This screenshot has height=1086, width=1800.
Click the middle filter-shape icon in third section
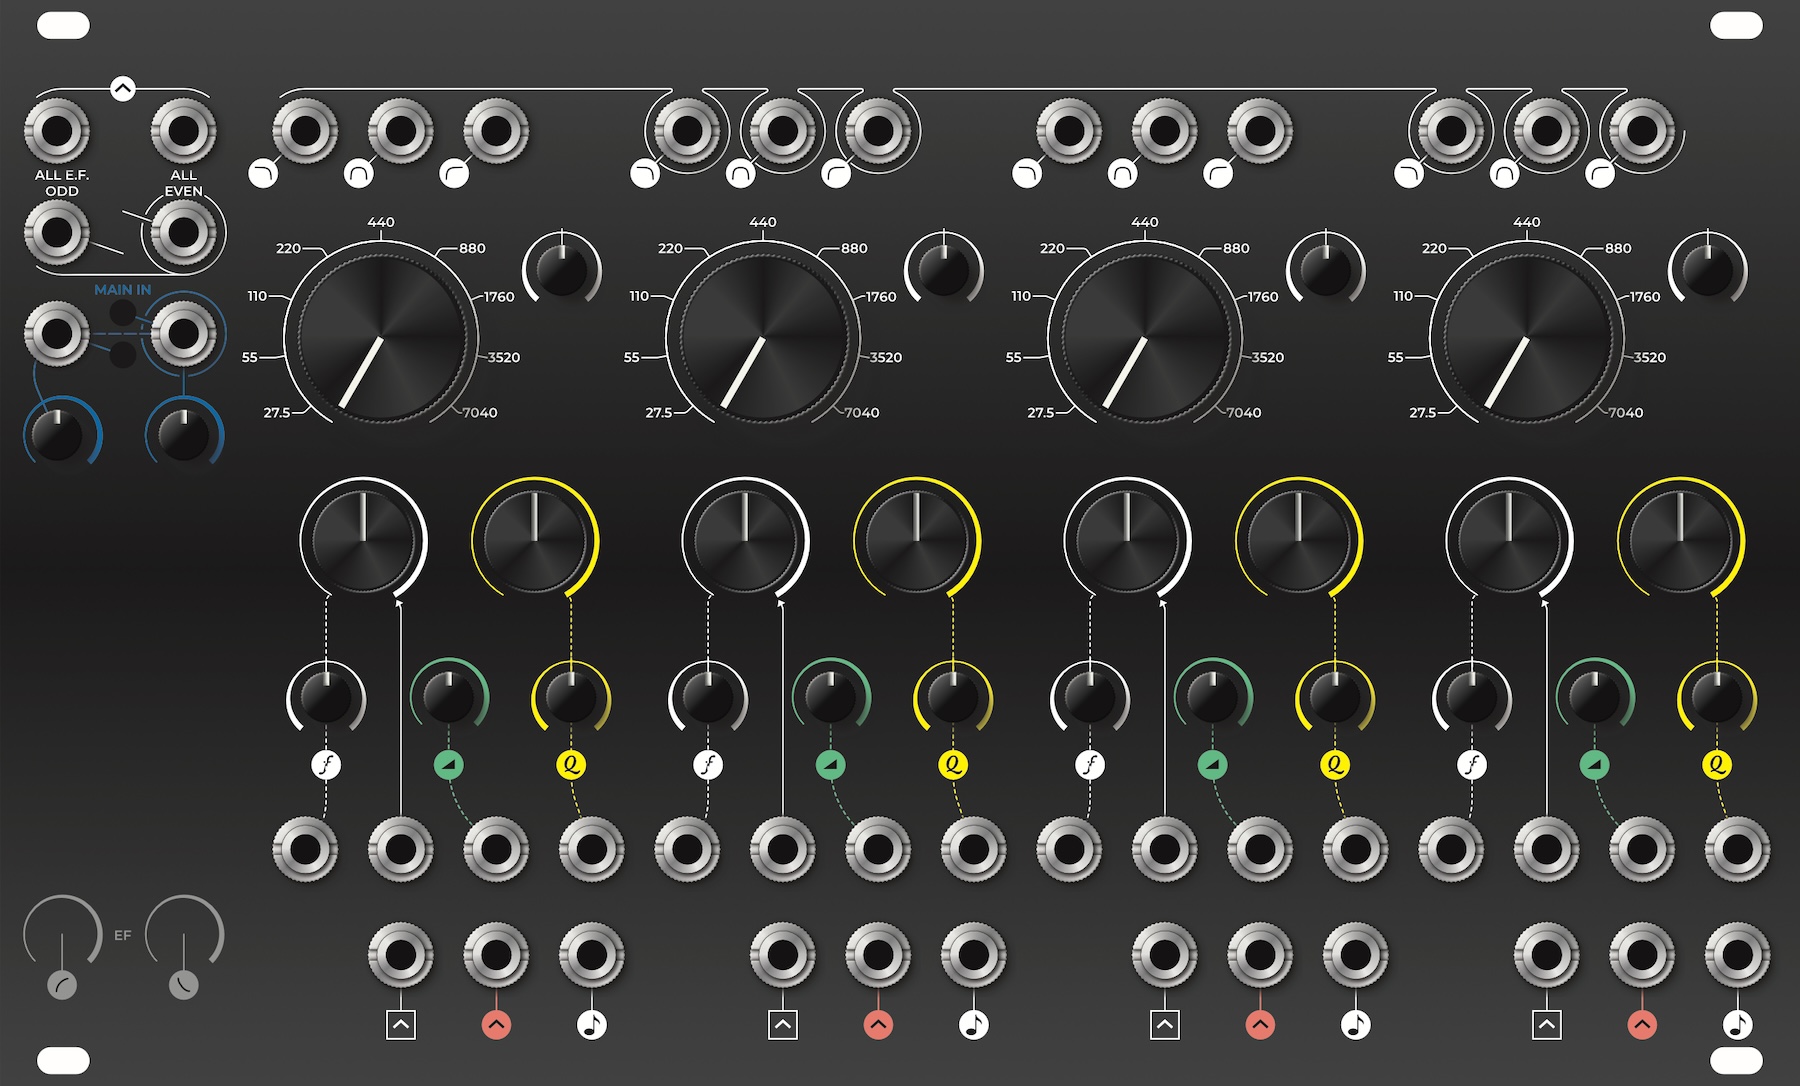[1123, 174]
